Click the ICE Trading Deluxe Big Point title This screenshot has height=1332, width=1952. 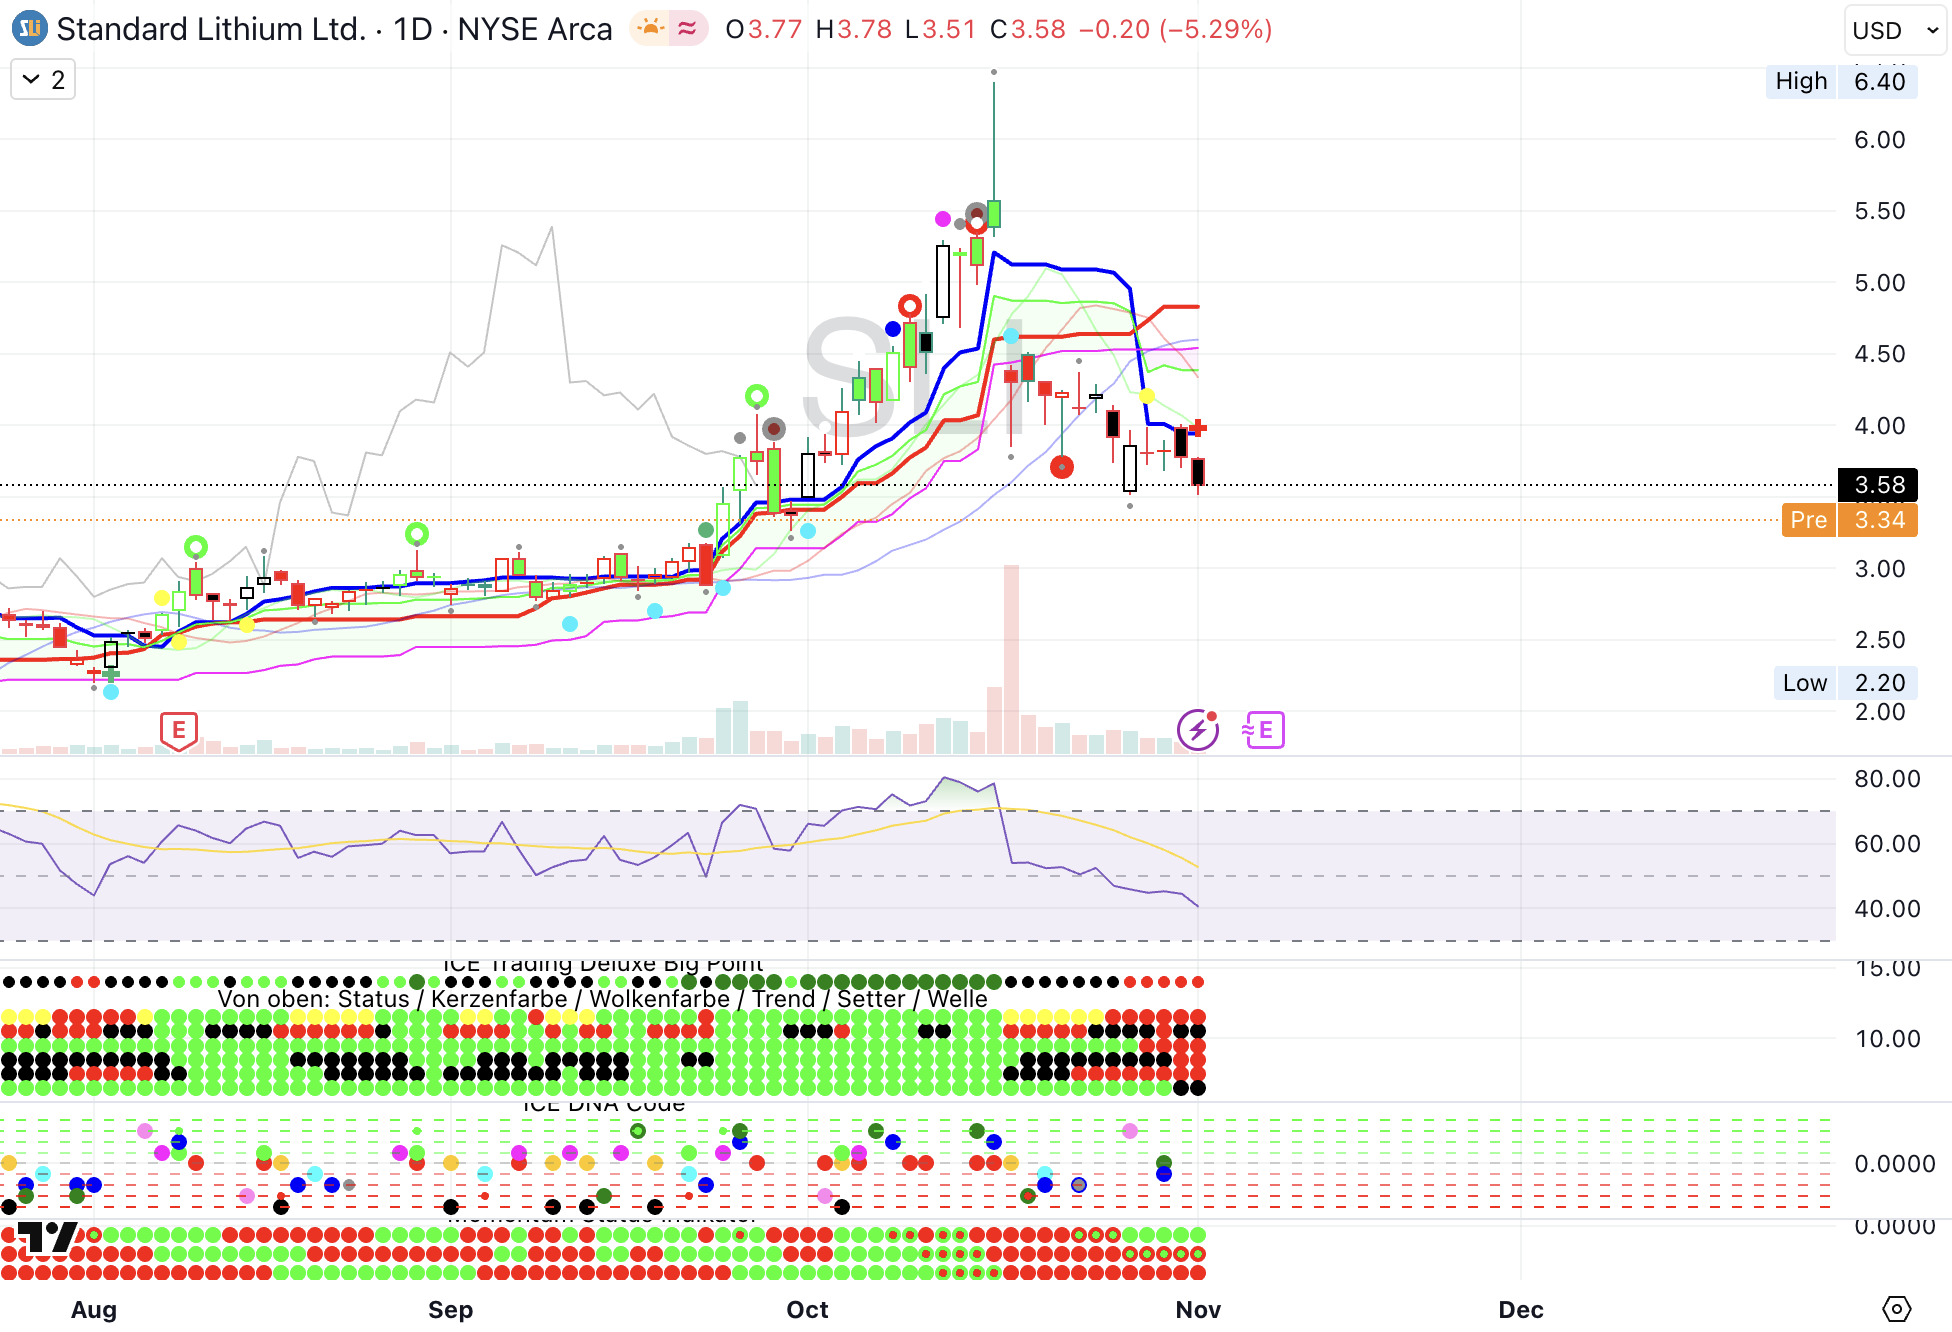tap(602, 965)
